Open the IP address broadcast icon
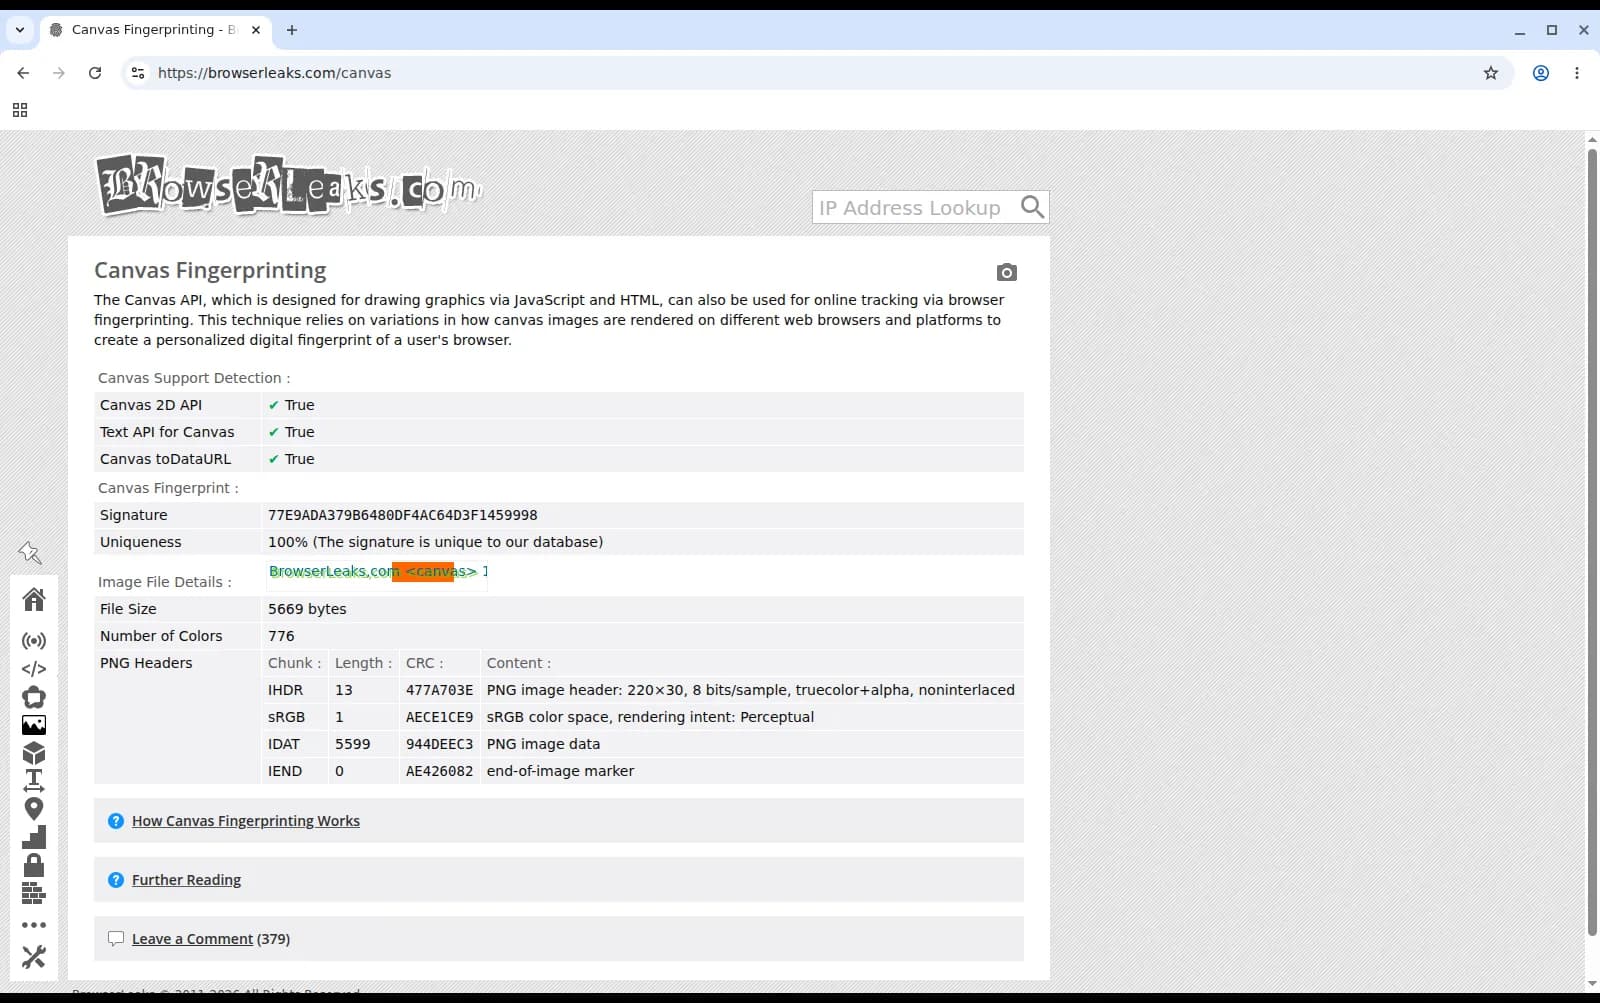The image size is (1600, 1003). click(x=34, y=641)
